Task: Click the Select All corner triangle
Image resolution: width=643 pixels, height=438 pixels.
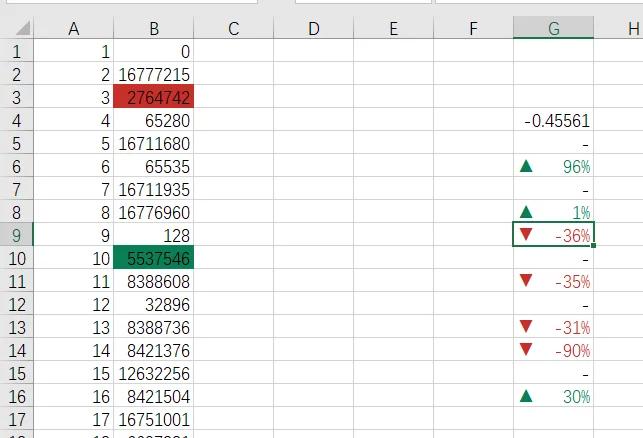Action: [x=23, y=28]
